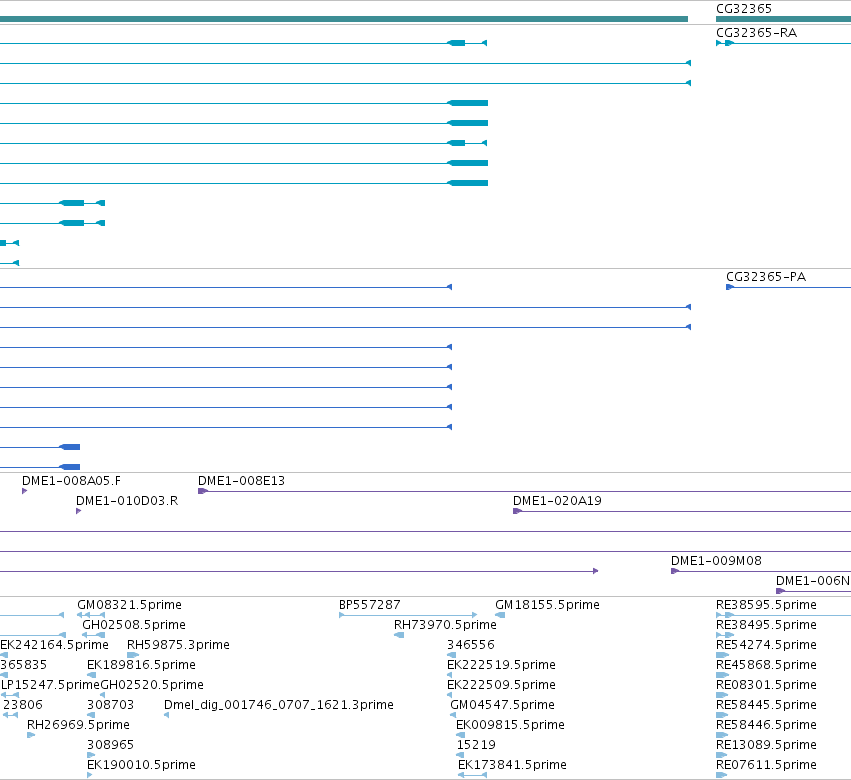Click the EK009815.5prime EST label
Image resolution: width=851 pixels, height=780 pixels.
click(x=510, y=725)
